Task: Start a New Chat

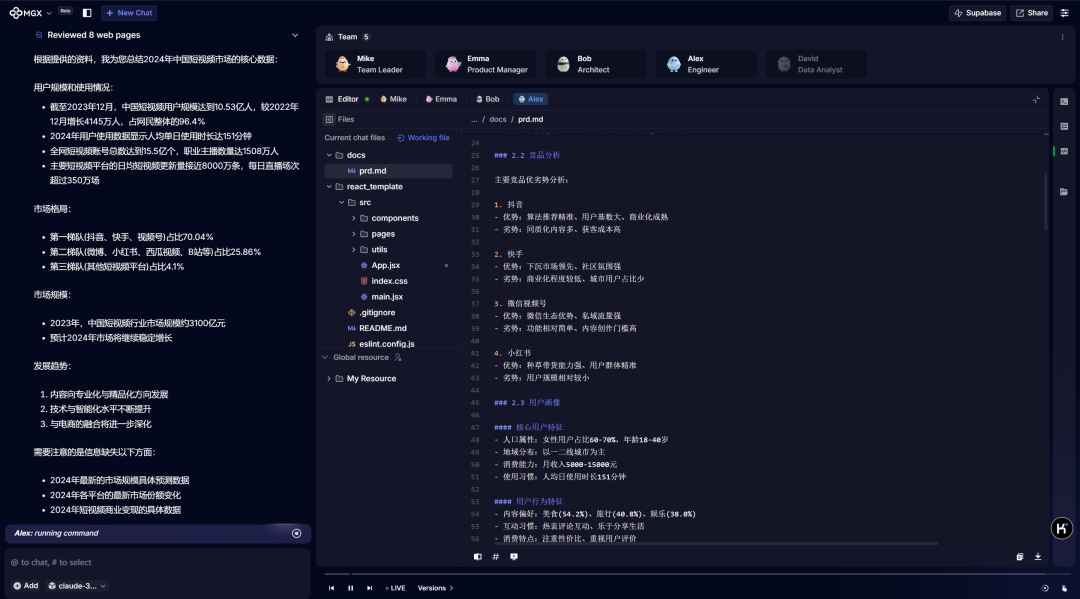Action: (x=129, y=12)
